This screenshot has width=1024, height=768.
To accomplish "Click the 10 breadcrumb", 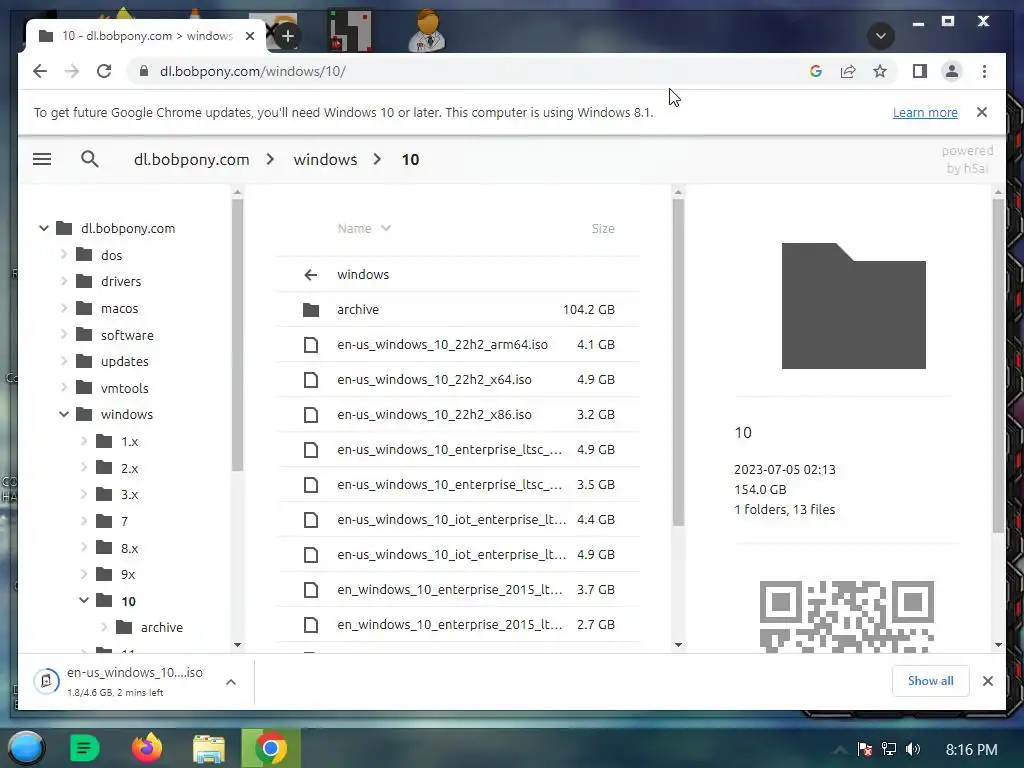I will [x=410, y=159].
